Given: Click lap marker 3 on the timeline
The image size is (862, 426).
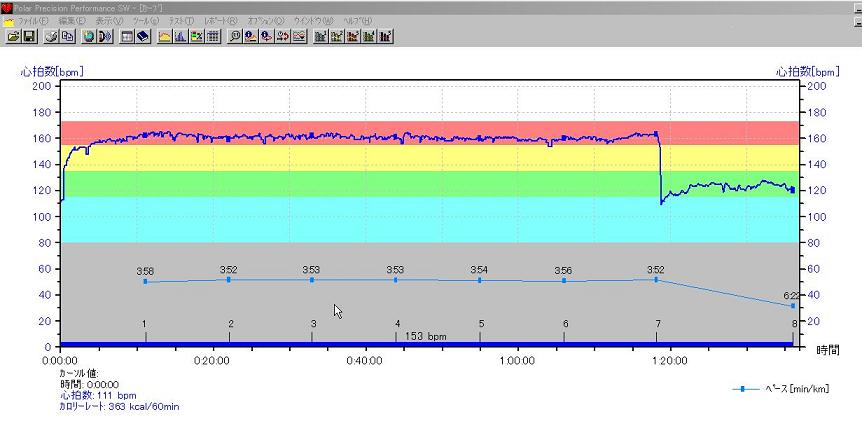Looking at the screenshot, I should click(312, 331).
